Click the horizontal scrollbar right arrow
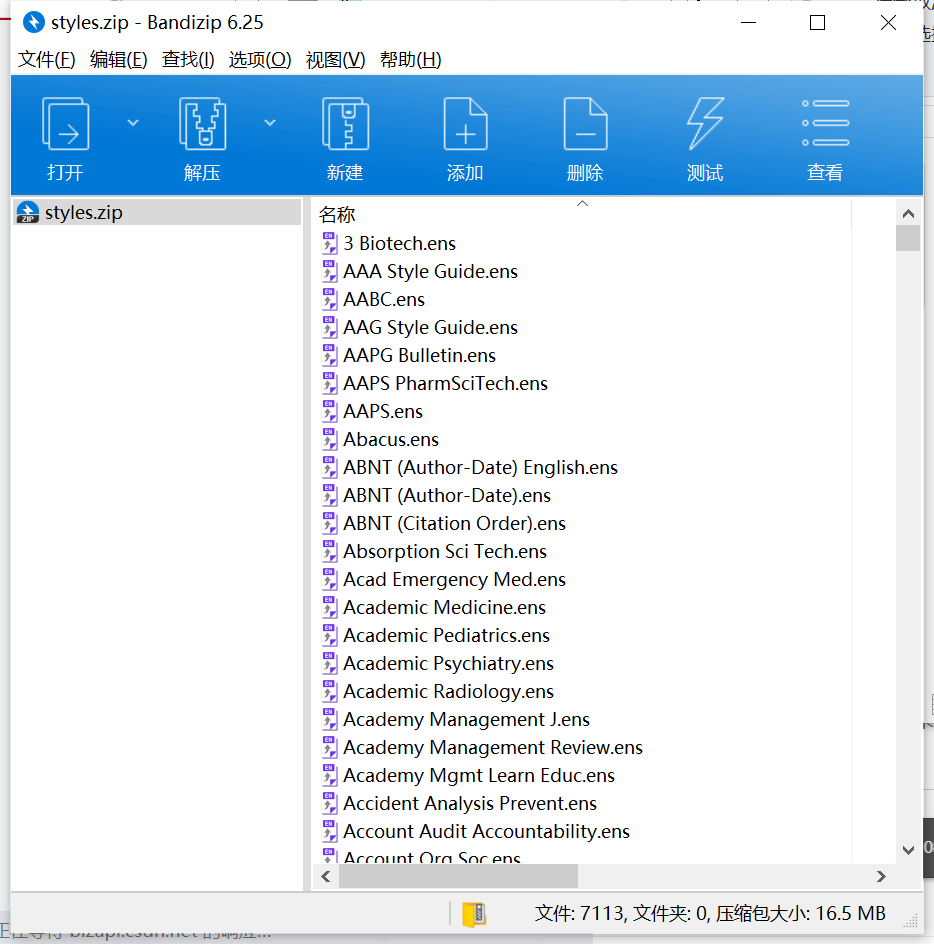 (x=881, y=876)
